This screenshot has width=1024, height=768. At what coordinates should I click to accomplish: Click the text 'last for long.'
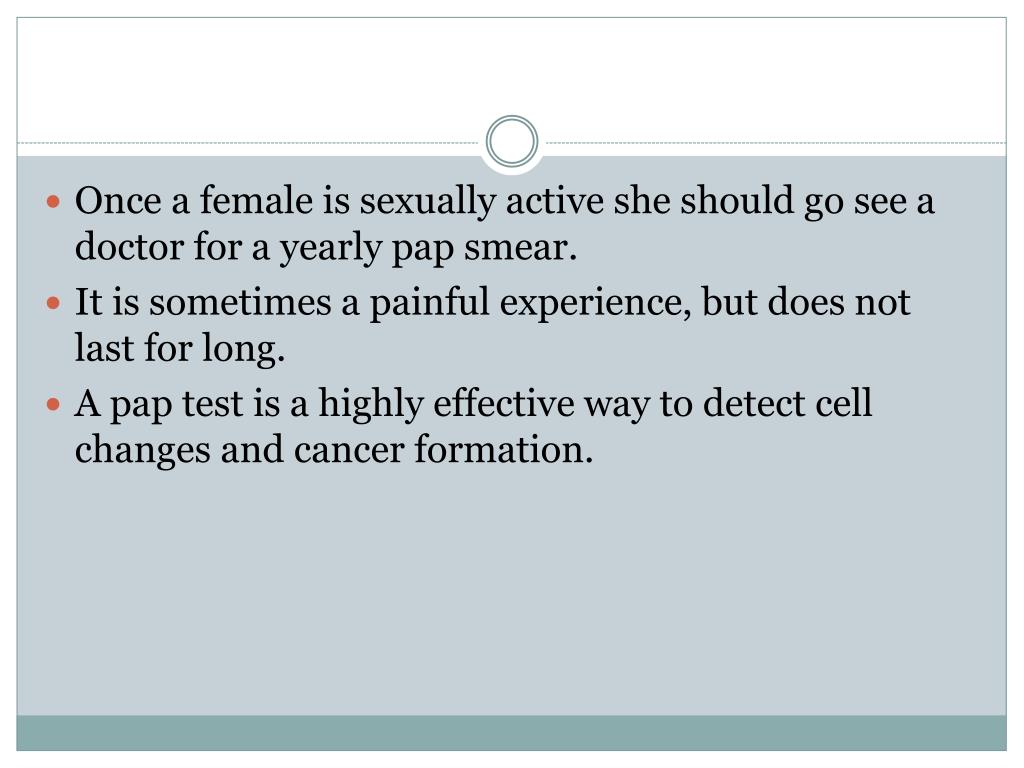tap(180, 348)
